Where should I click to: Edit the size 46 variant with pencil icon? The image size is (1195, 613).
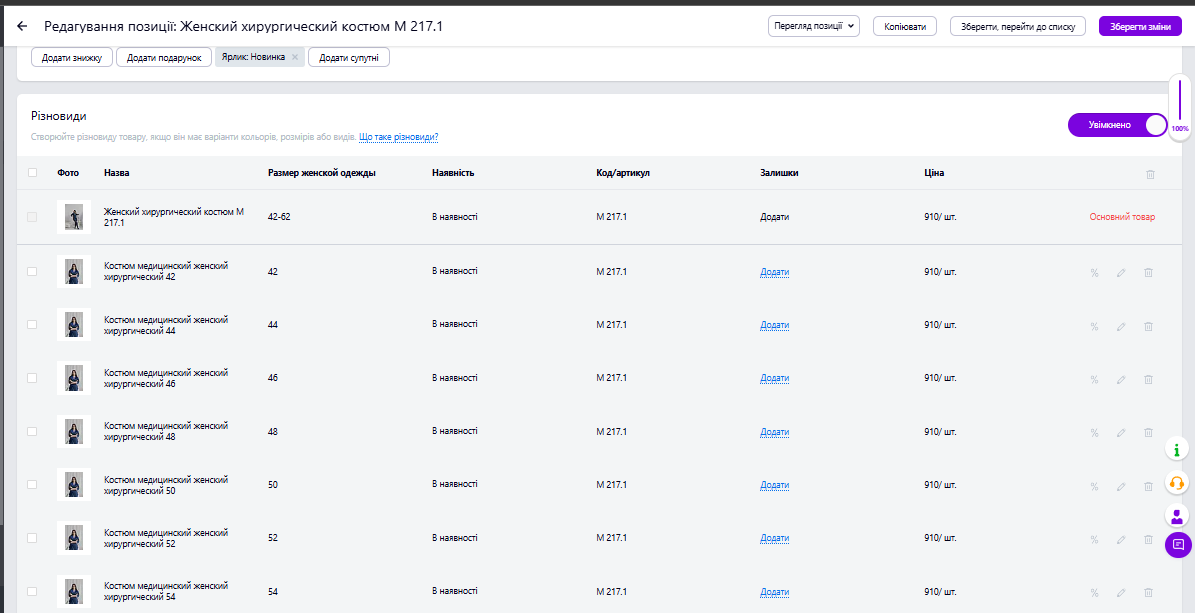click(1121, 380)
